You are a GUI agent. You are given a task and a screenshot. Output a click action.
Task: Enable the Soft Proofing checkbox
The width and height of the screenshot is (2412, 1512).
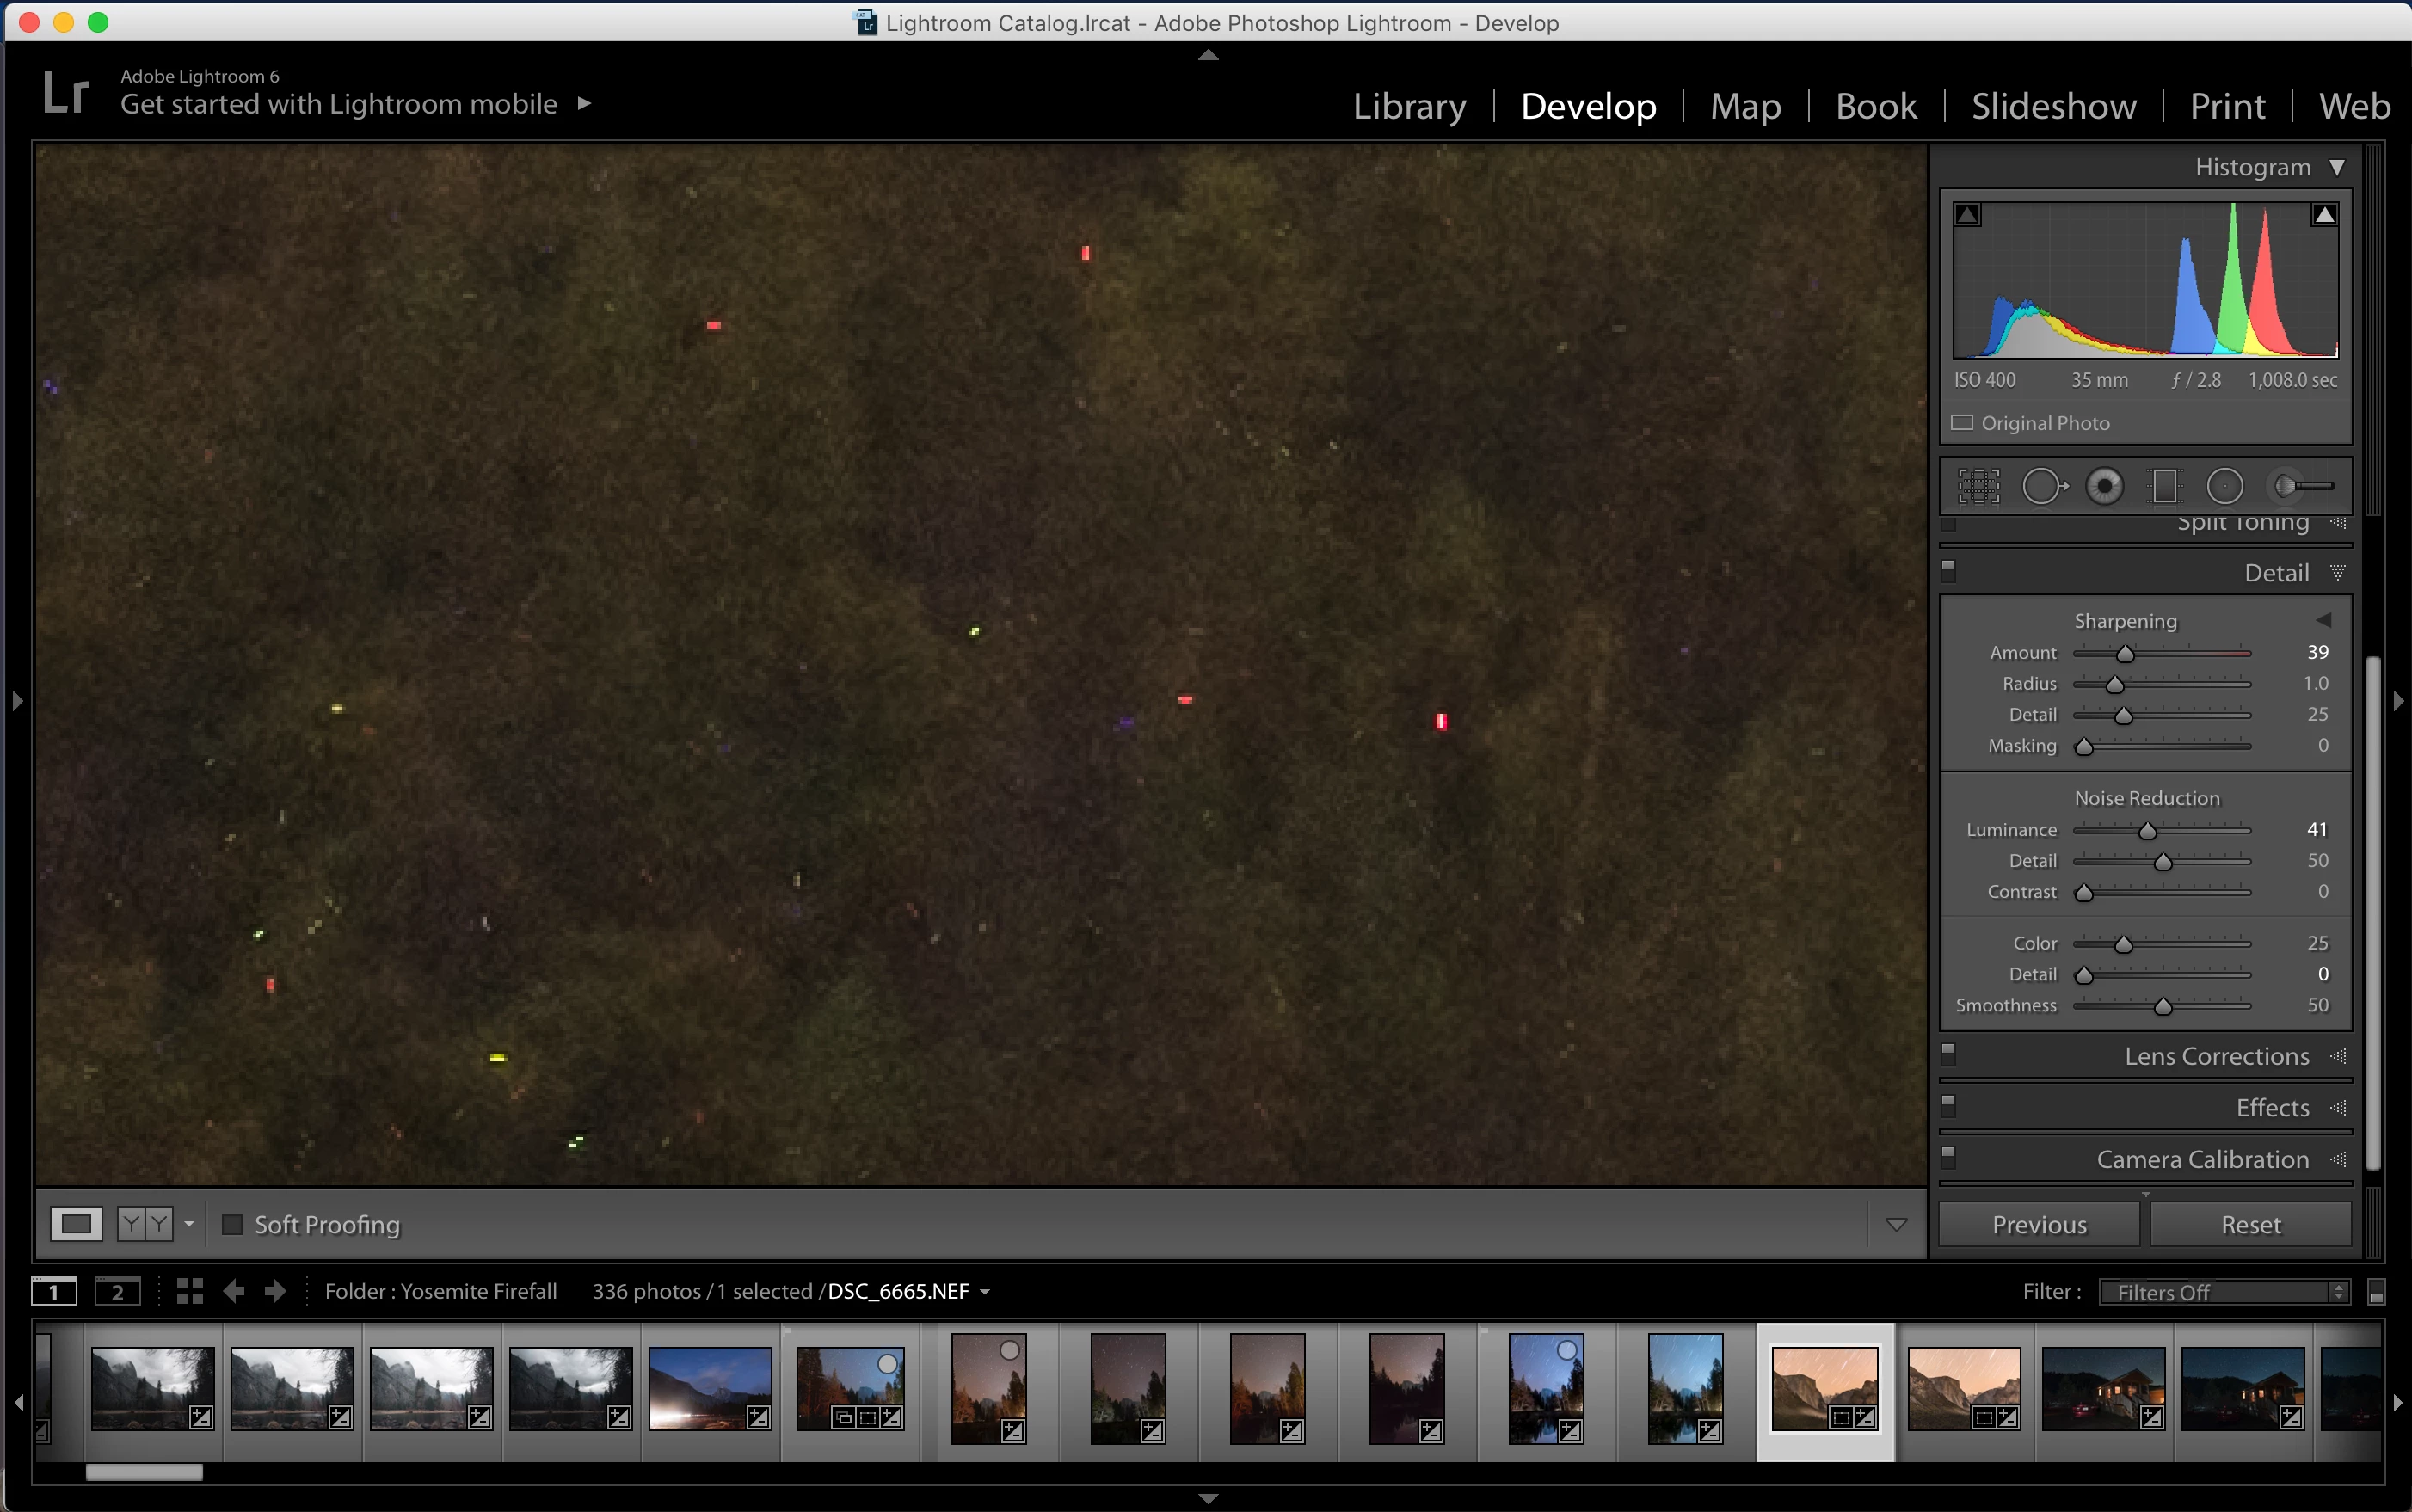(x=232, y=1224)
